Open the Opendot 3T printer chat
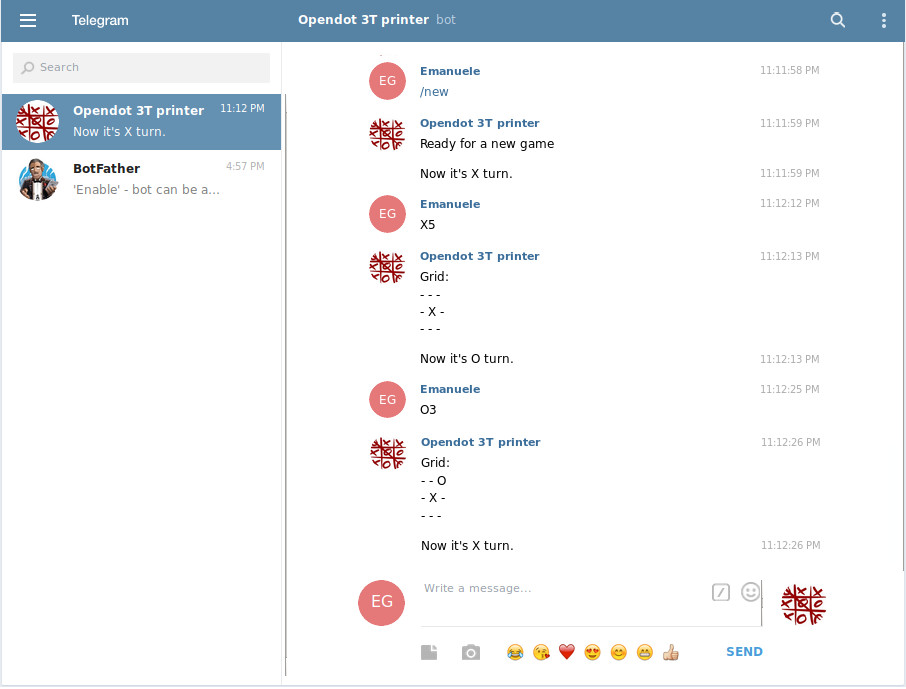 coord(141,122)
